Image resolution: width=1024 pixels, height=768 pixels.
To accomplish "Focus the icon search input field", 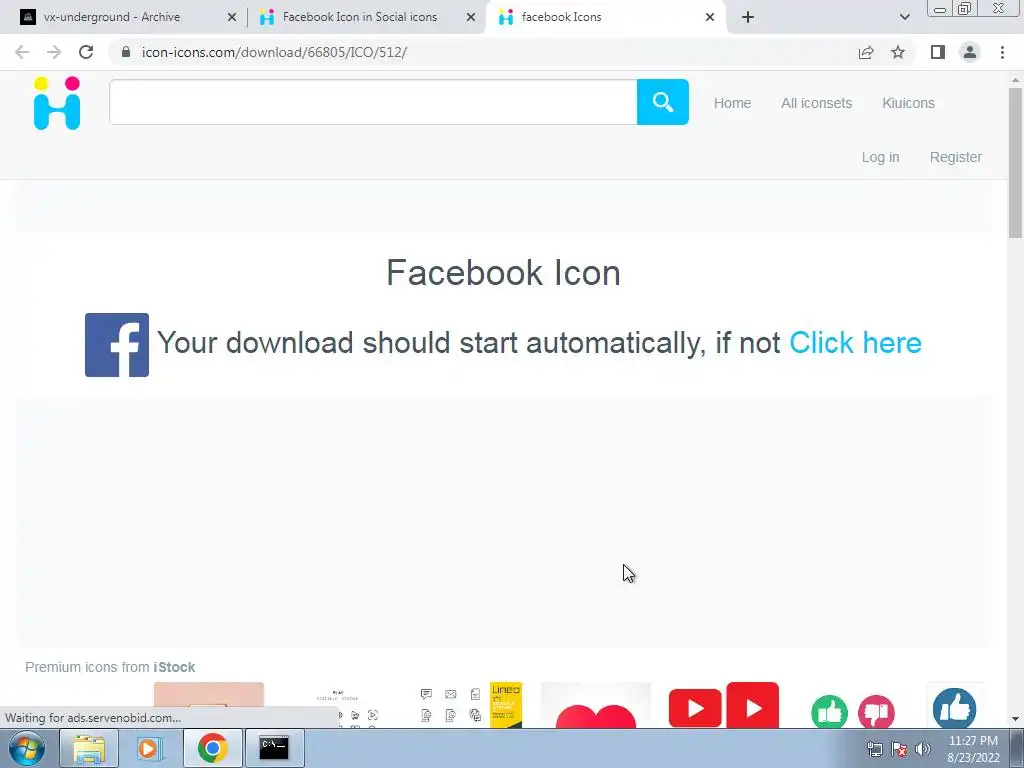I will (373, 102).
